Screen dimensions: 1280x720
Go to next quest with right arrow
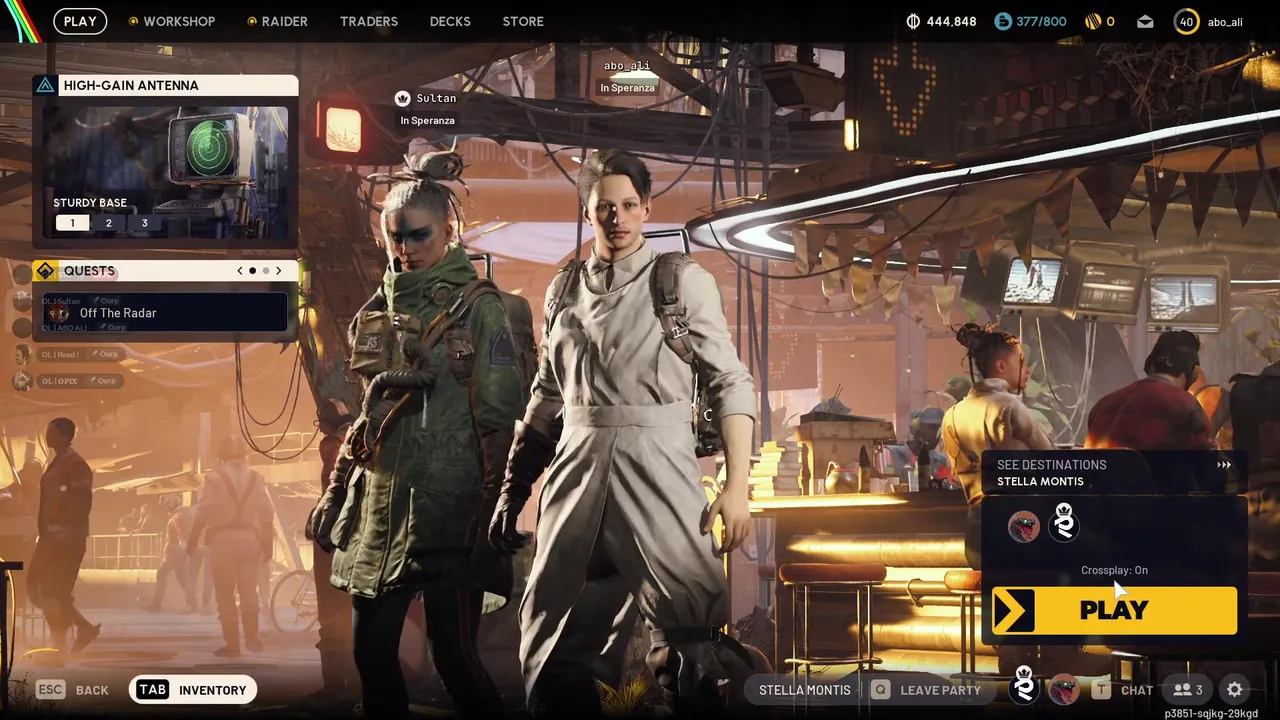278,271
